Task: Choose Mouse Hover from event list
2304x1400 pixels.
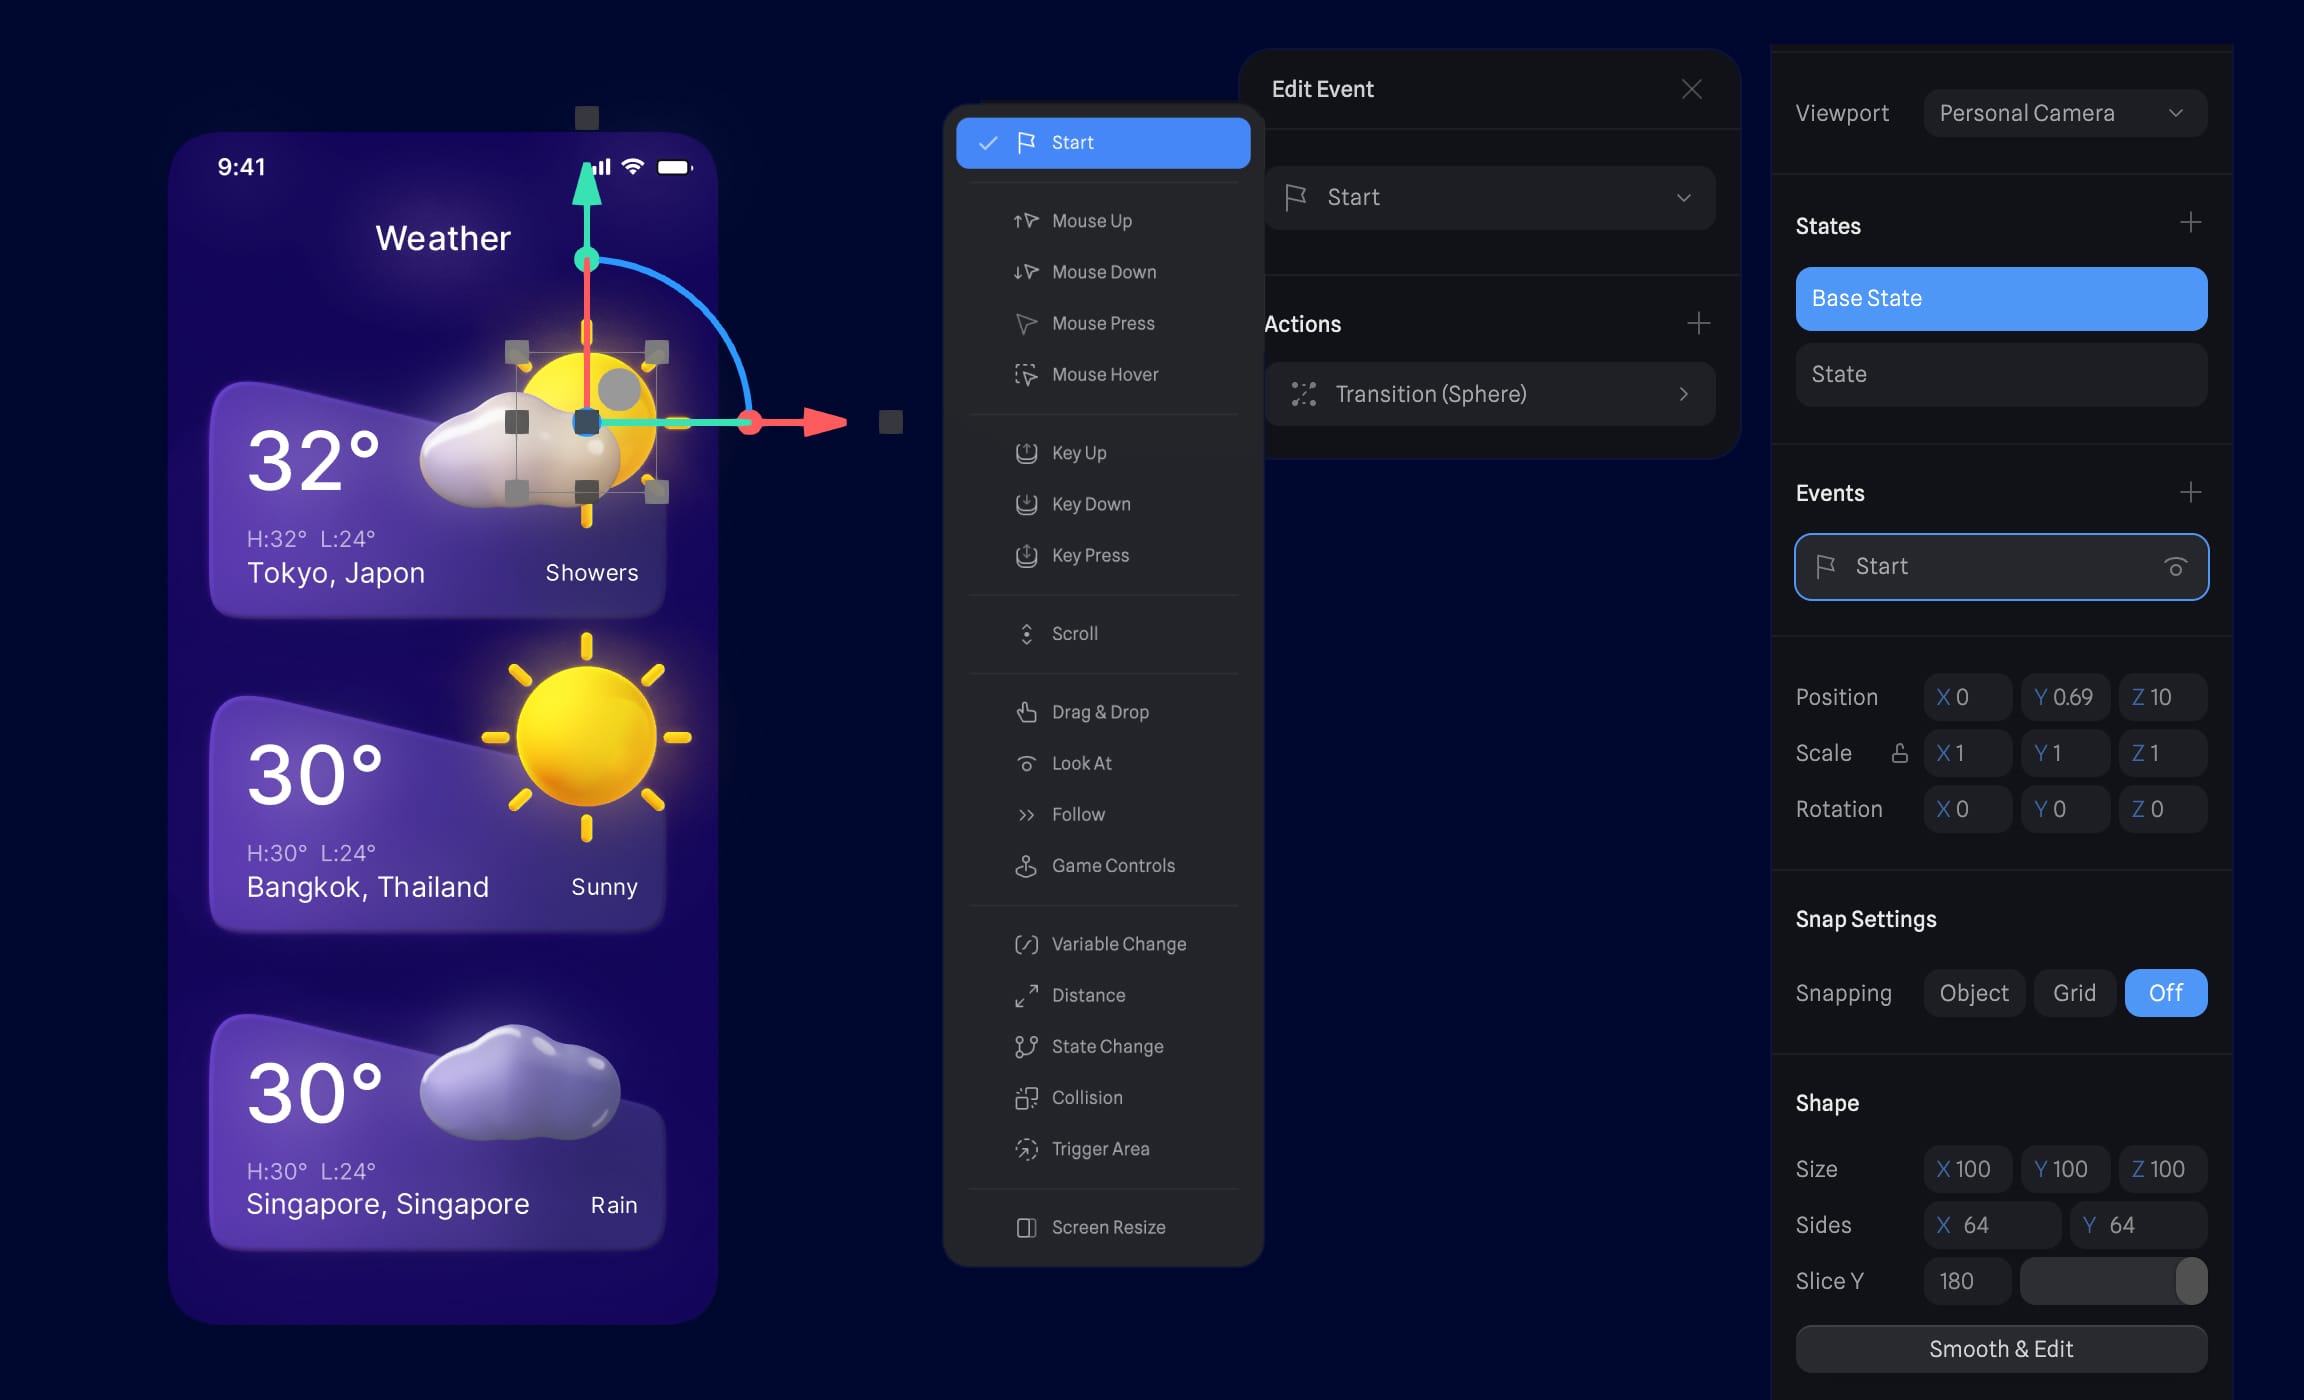Action: tap(1104, 375)
